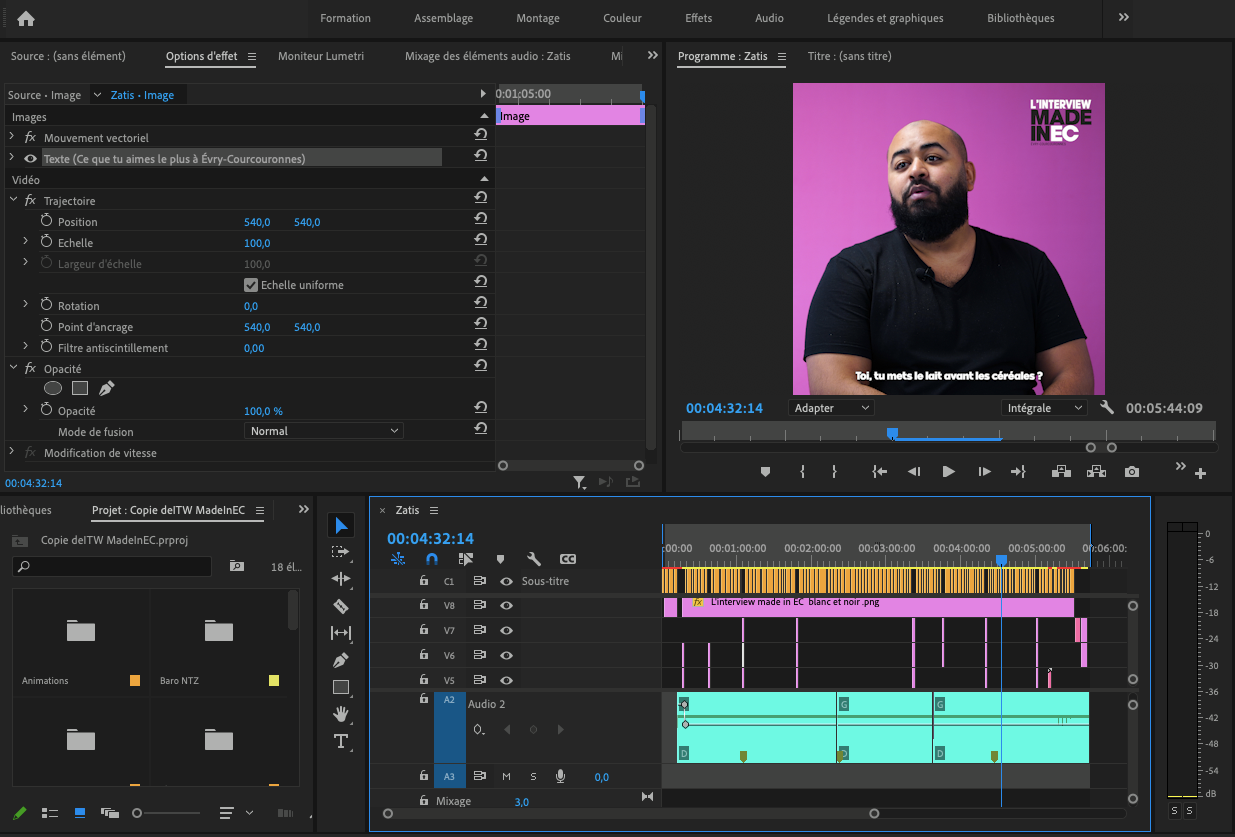Open captions settings via the CC icon

pyautogui.click(x=567, y=559)
